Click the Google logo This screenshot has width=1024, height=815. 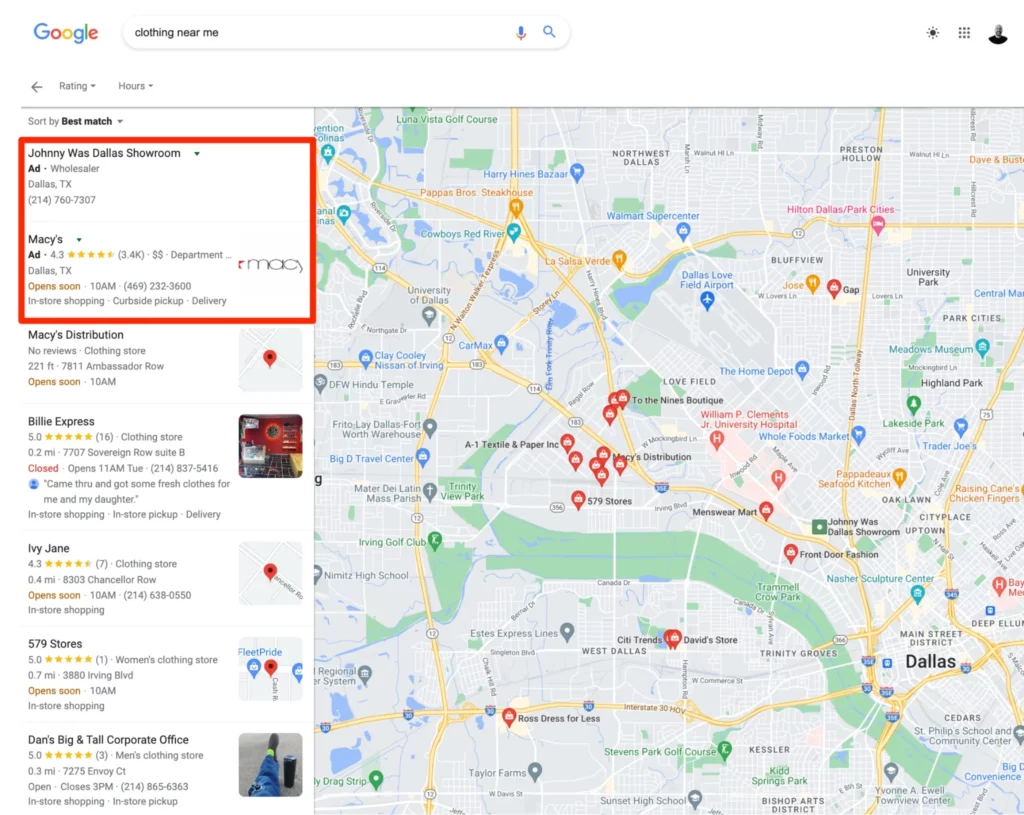tap(66, 33)
